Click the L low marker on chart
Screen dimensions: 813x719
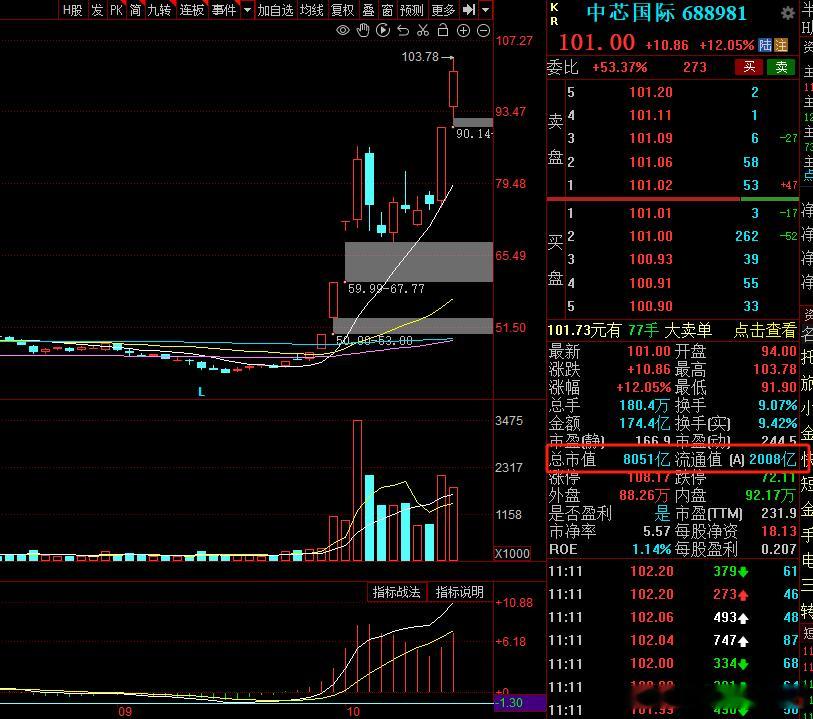pyautogui.click(x=201, y=392)
